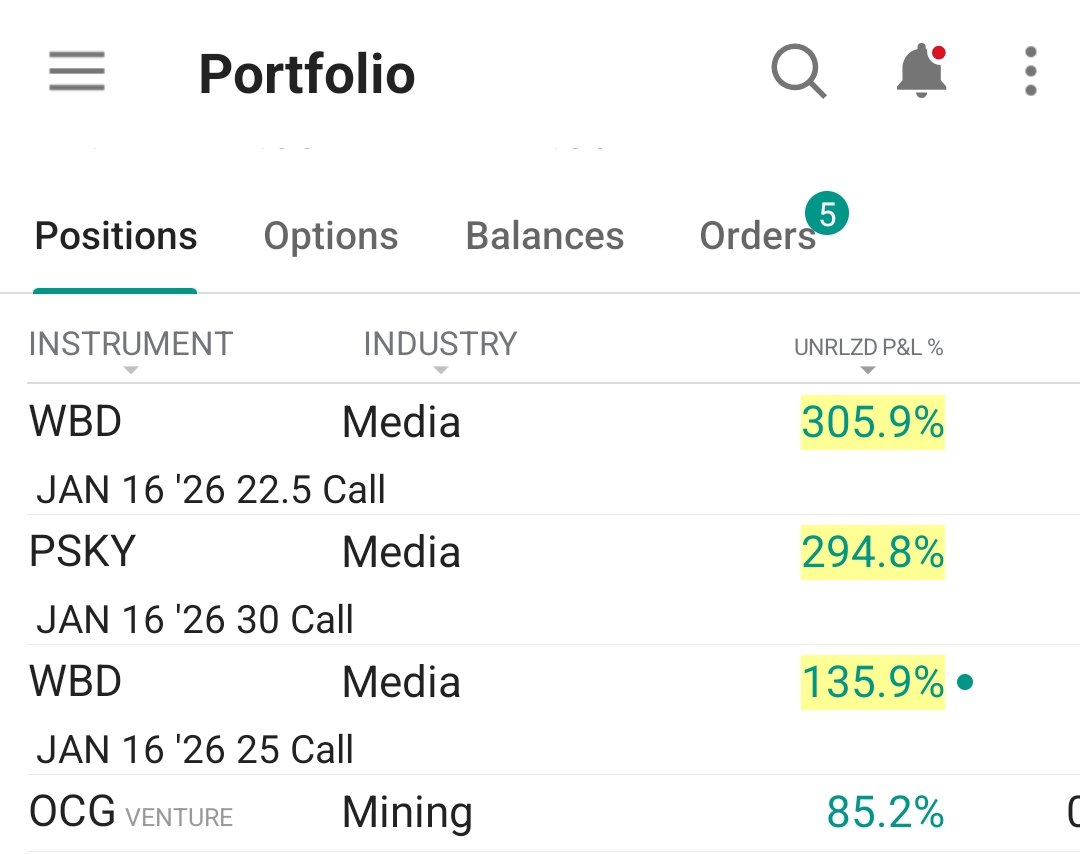Open the three-dot overflow menu

click(x=1030, y=71)
